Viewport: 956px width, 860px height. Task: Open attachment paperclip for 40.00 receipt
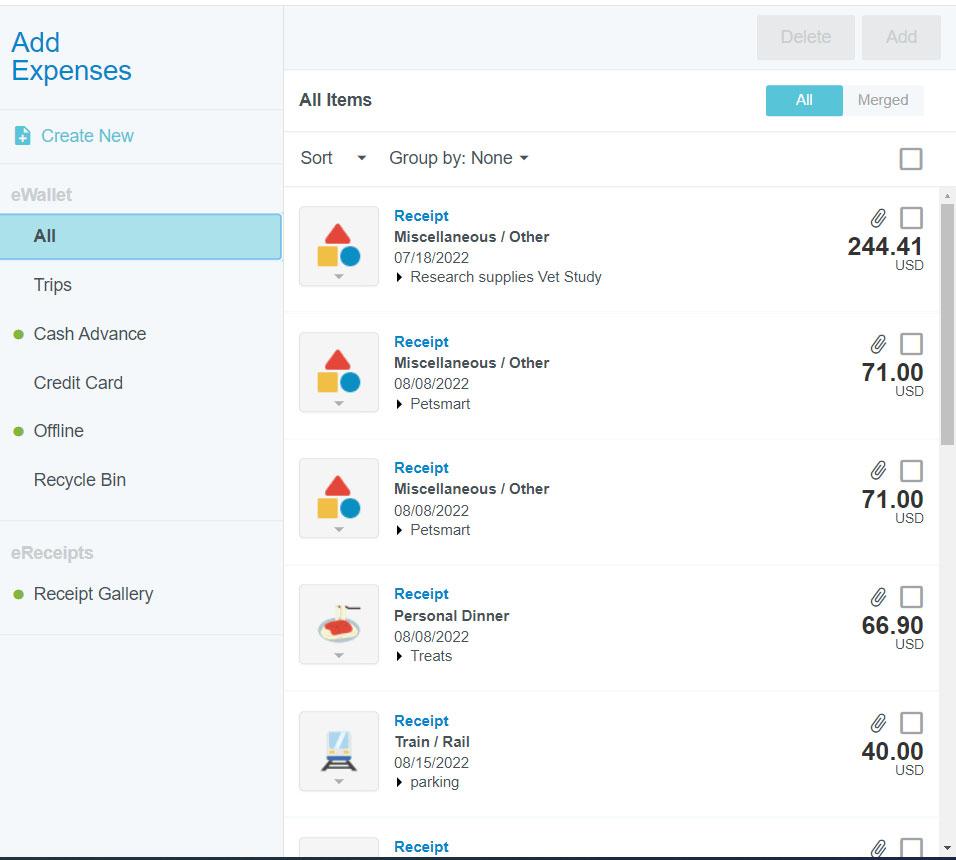[878, 723]
